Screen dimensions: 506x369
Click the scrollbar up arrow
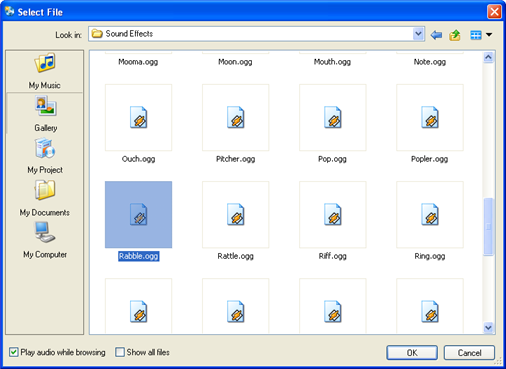pos(488,57)
